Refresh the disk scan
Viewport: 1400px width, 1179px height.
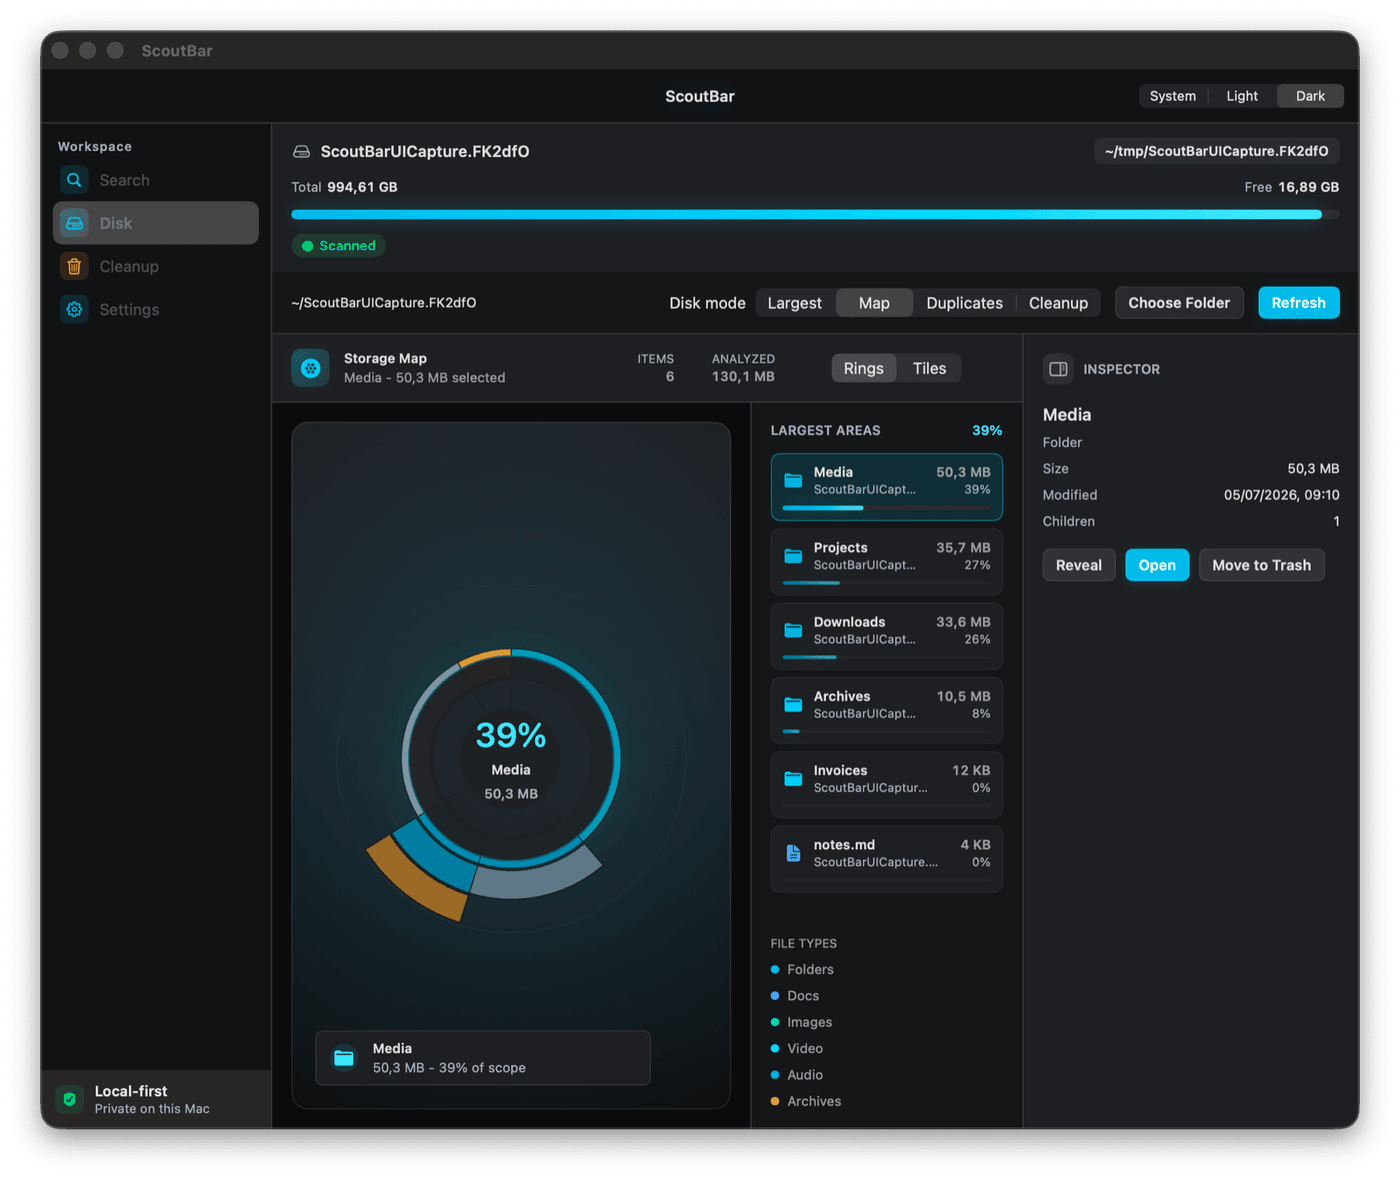[1298, 303]
